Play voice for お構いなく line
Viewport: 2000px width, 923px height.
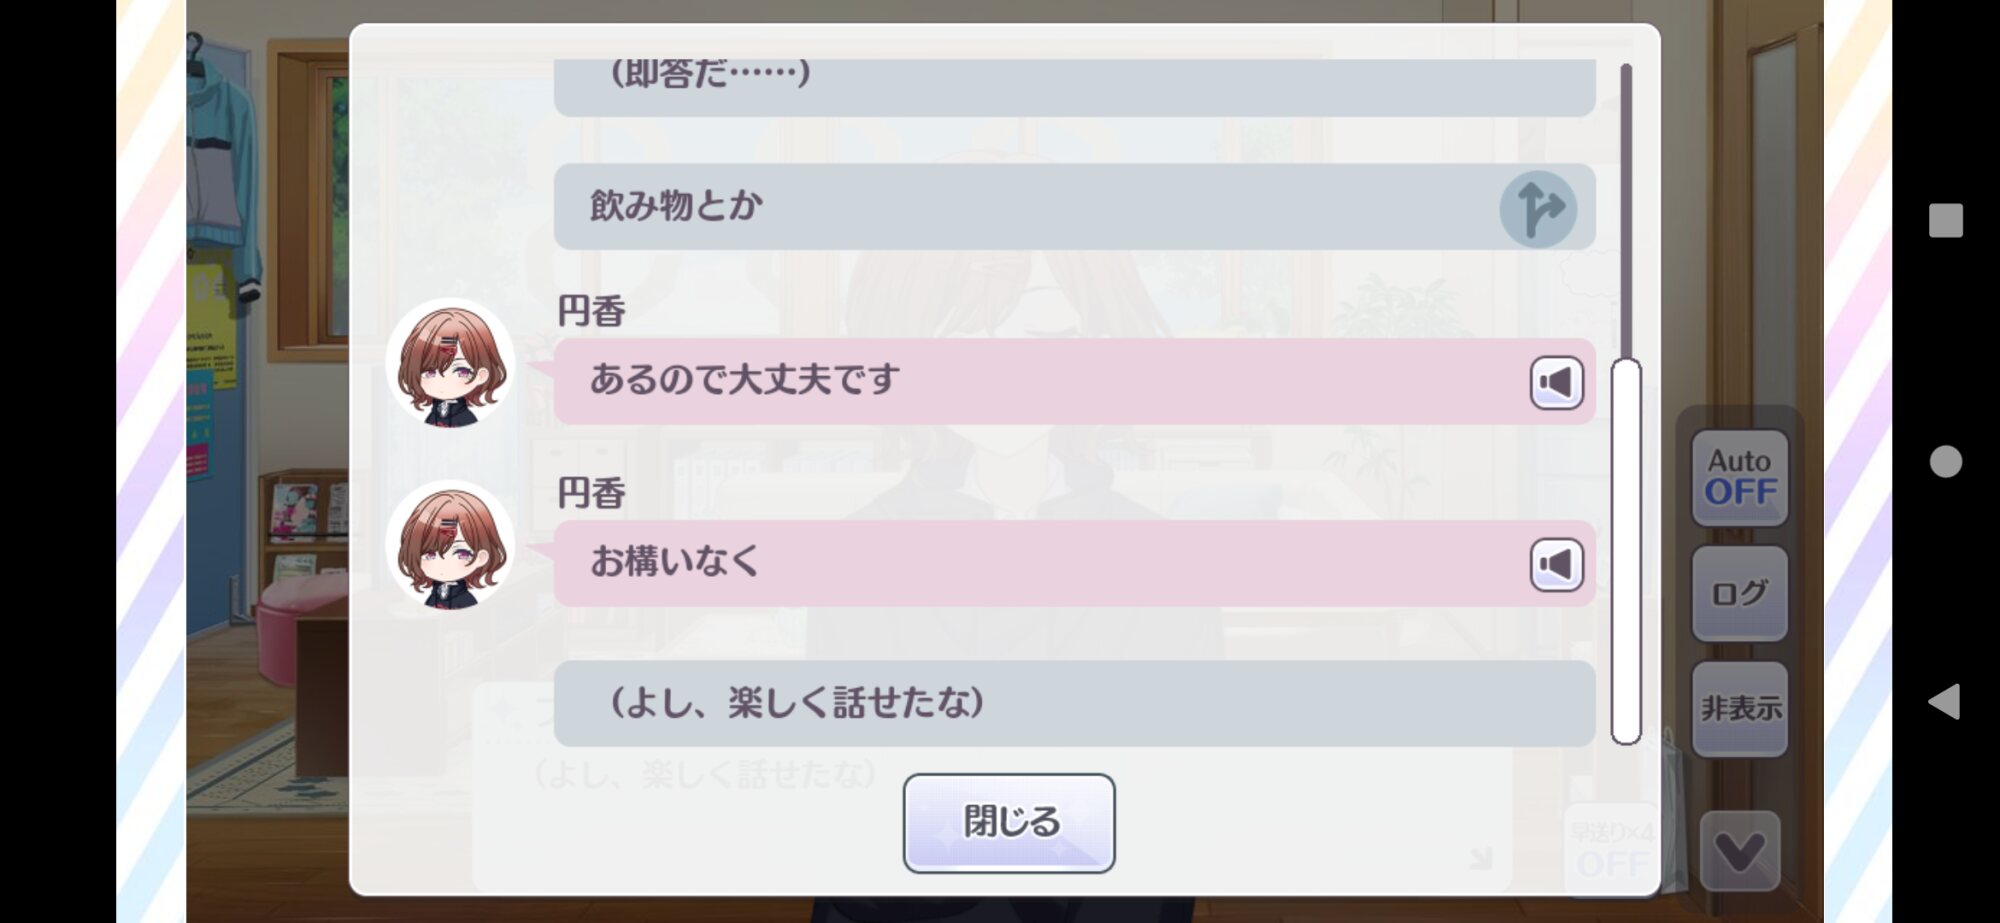point(1556,564)
